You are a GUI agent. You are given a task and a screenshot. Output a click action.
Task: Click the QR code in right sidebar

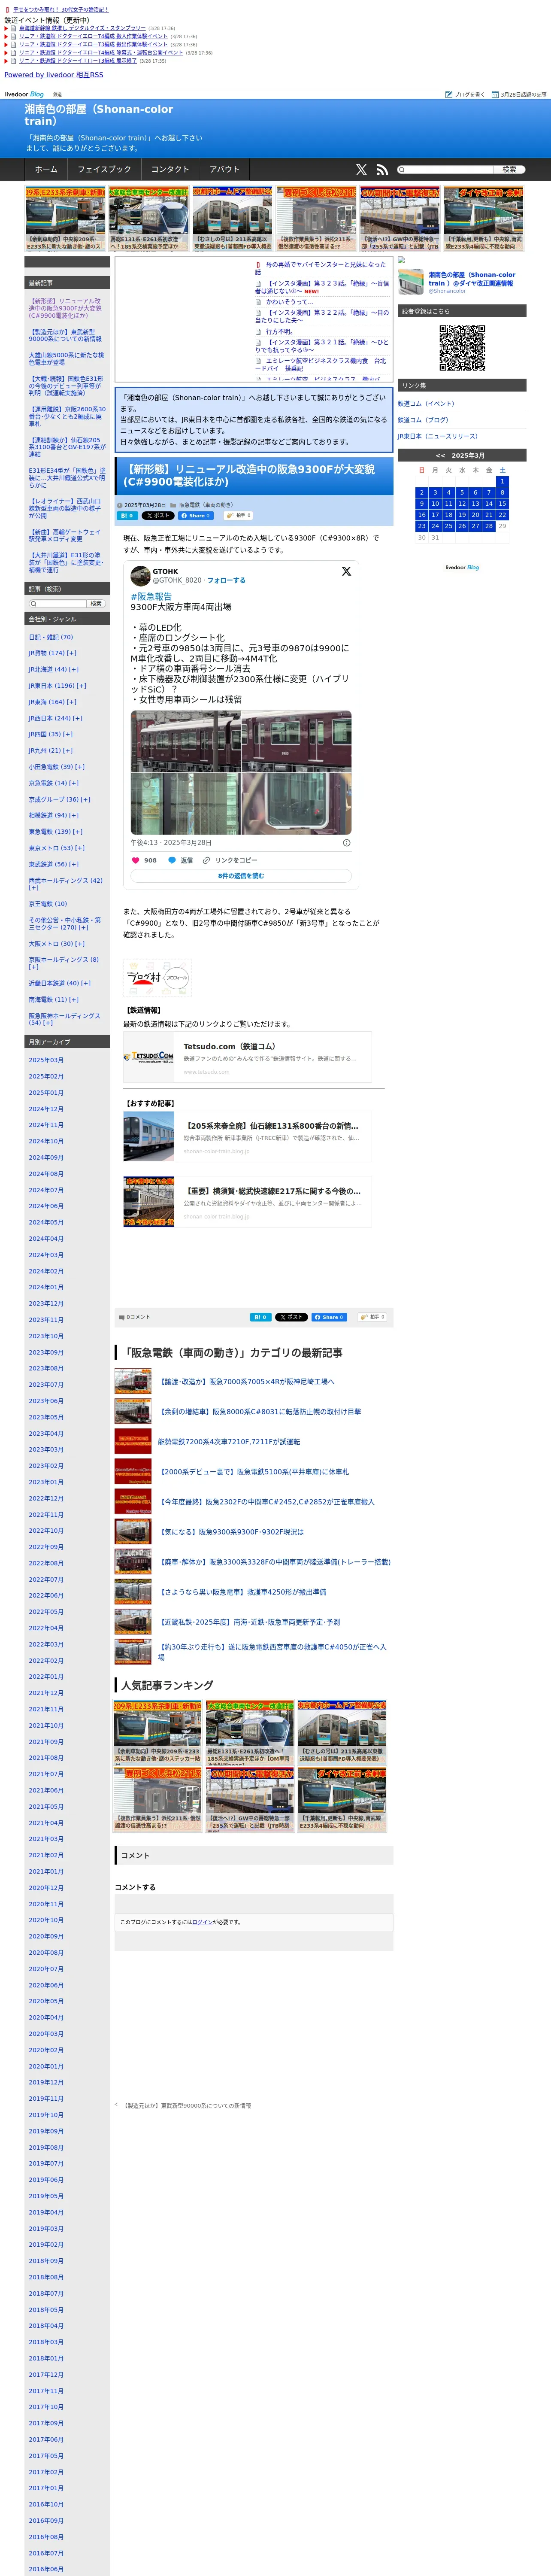click(x=462, y=348)
